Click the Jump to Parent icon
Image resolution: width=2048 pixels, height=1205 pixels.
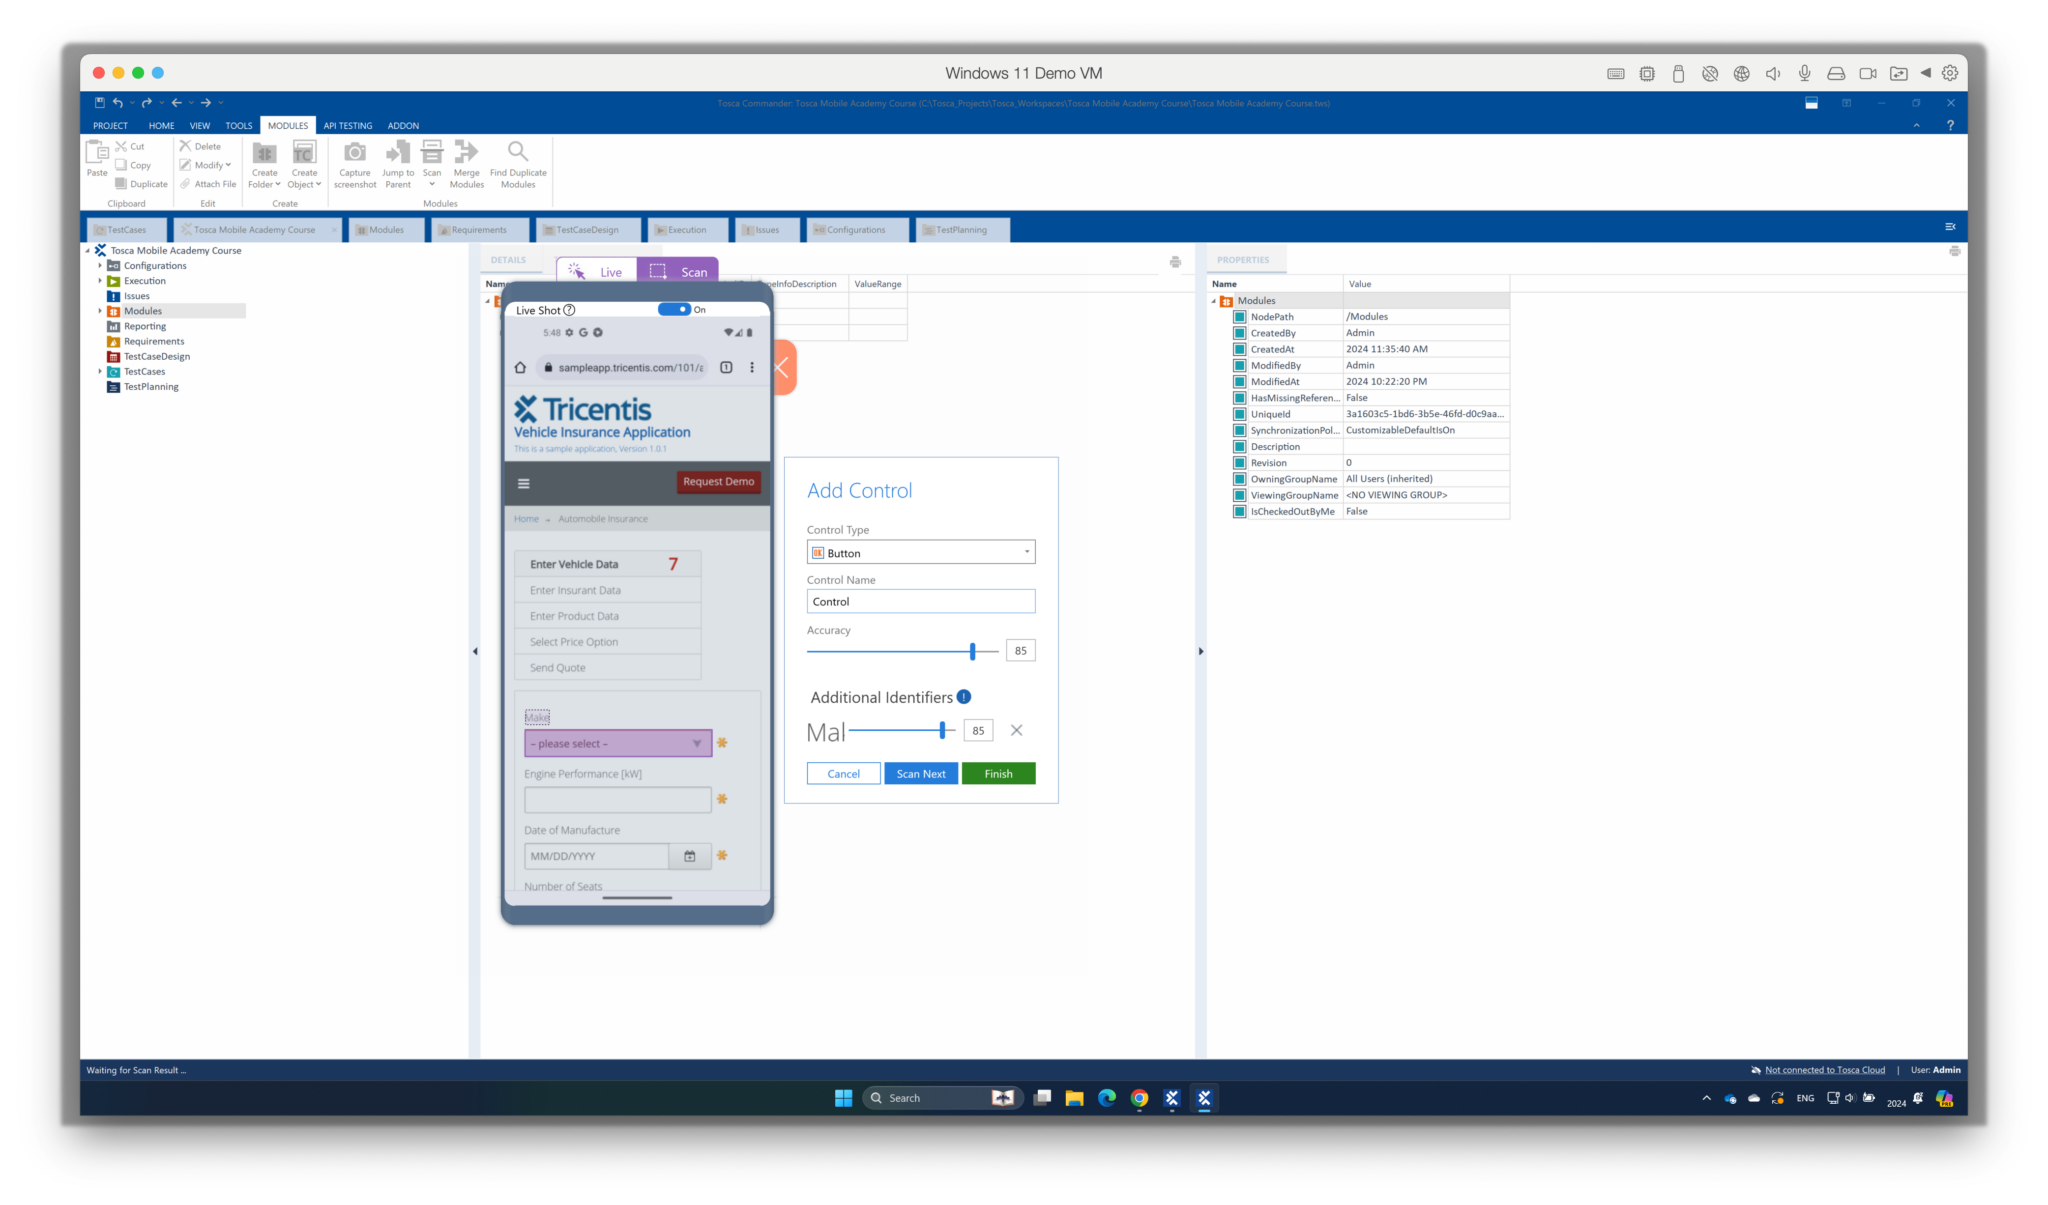[x=397, y=153]
